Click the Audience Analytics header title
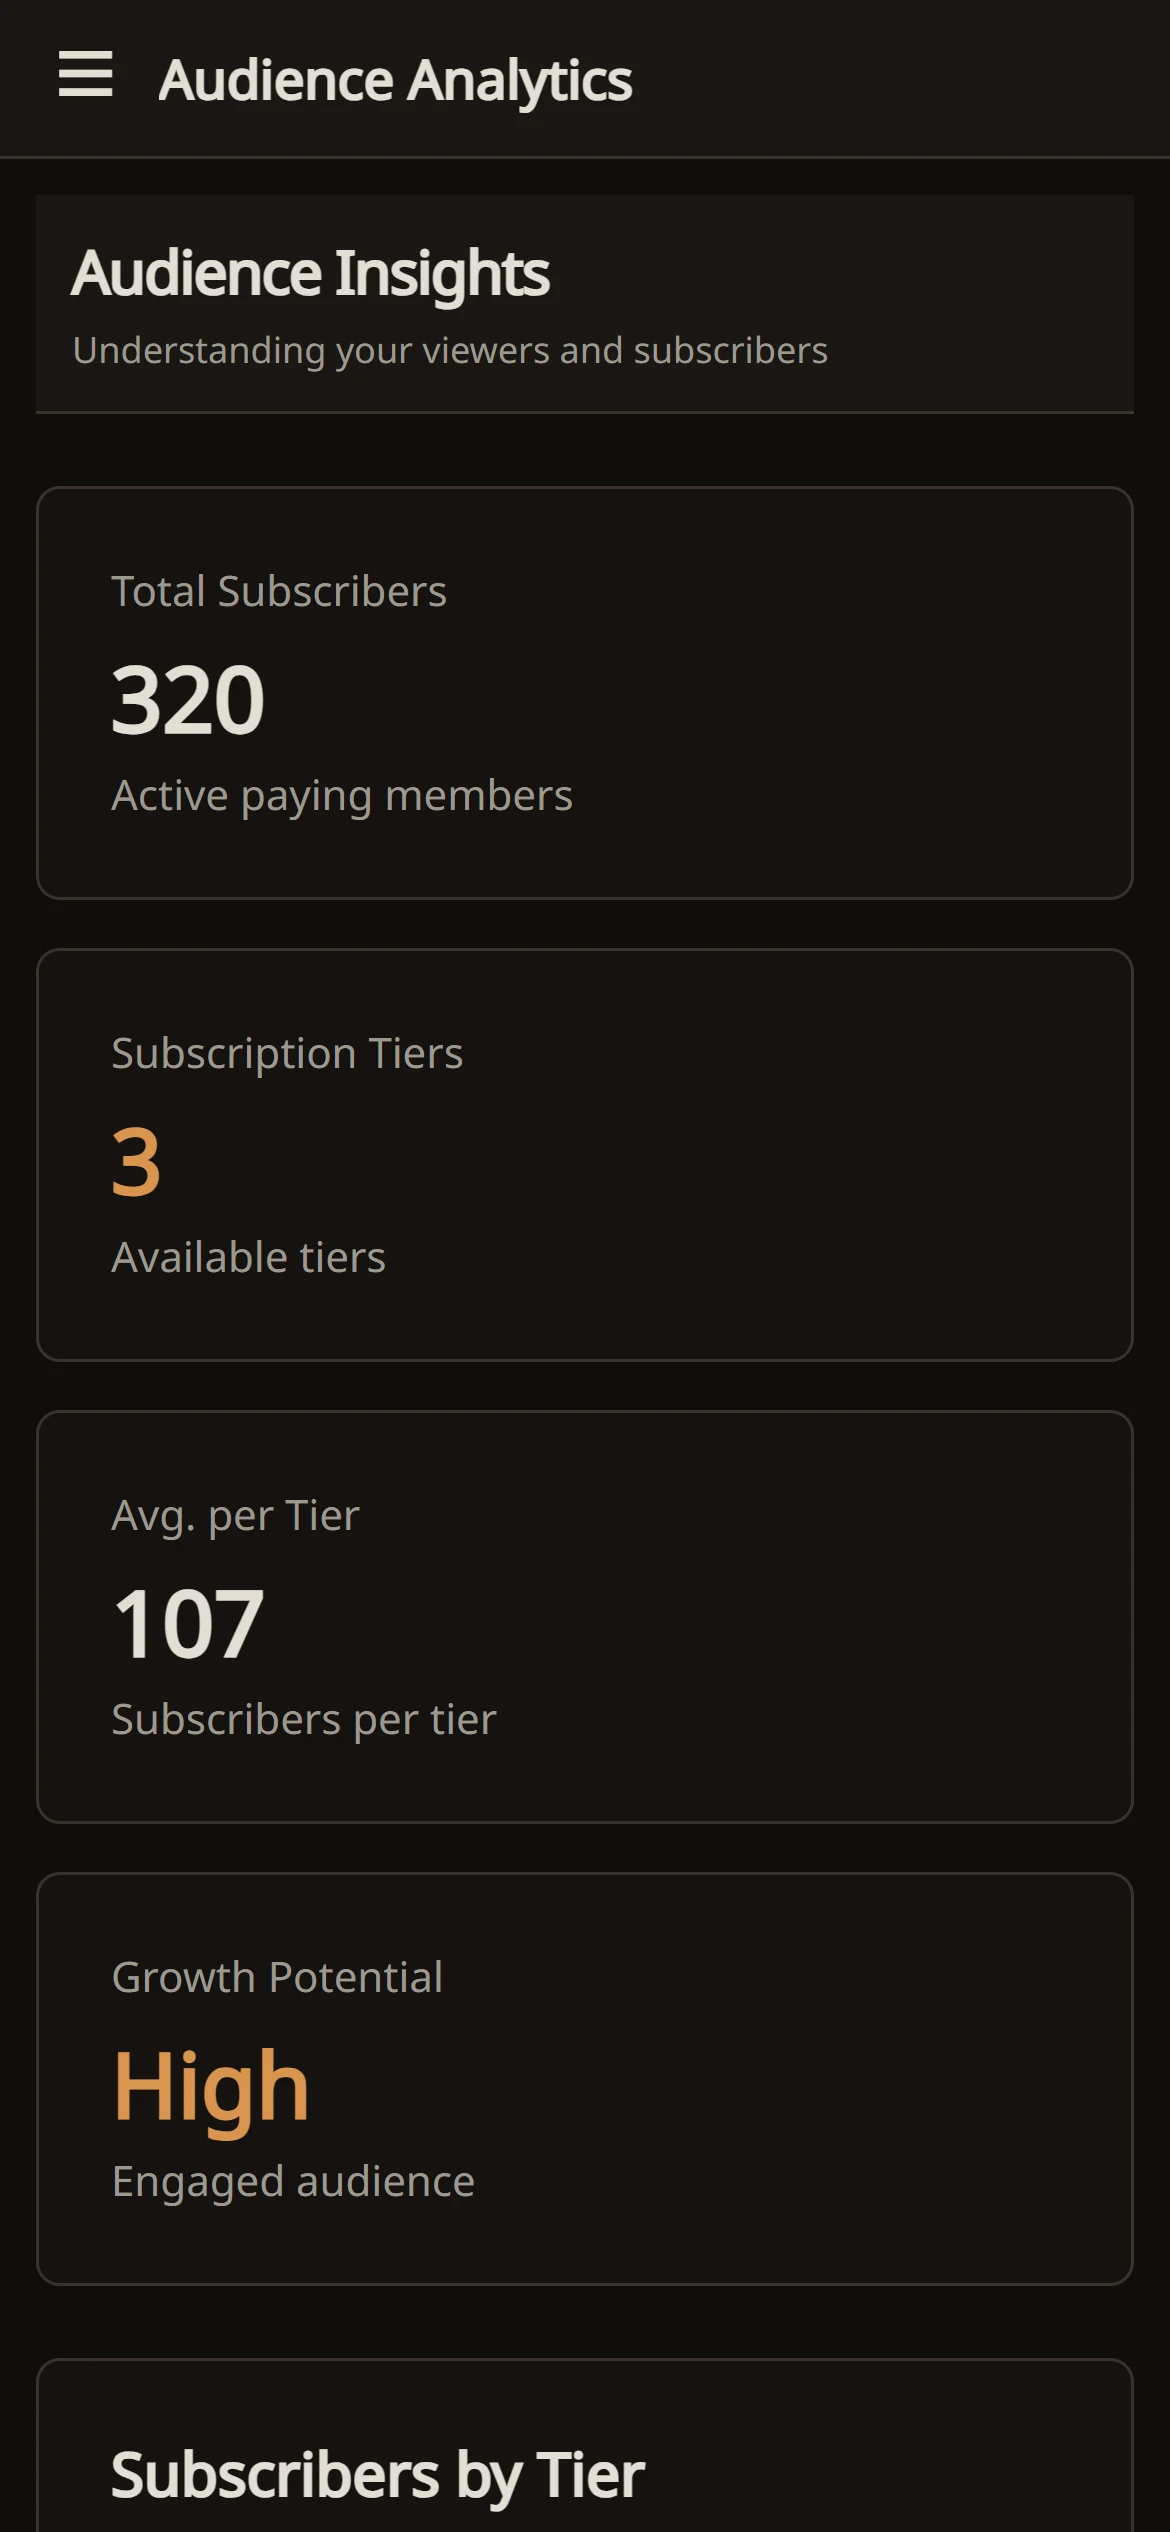 tap(395, 80)
